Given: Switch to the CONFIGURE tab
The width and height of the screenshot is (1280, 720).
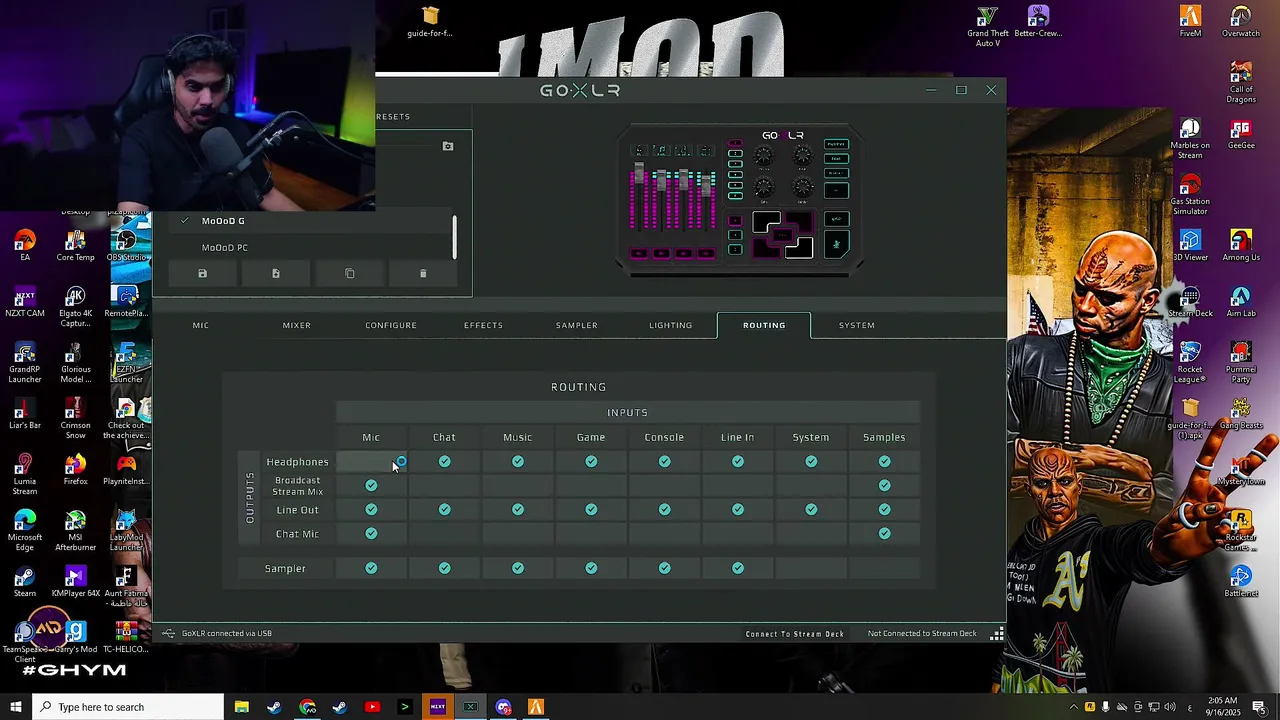Looking at the screenshot, I should [391, 325].
